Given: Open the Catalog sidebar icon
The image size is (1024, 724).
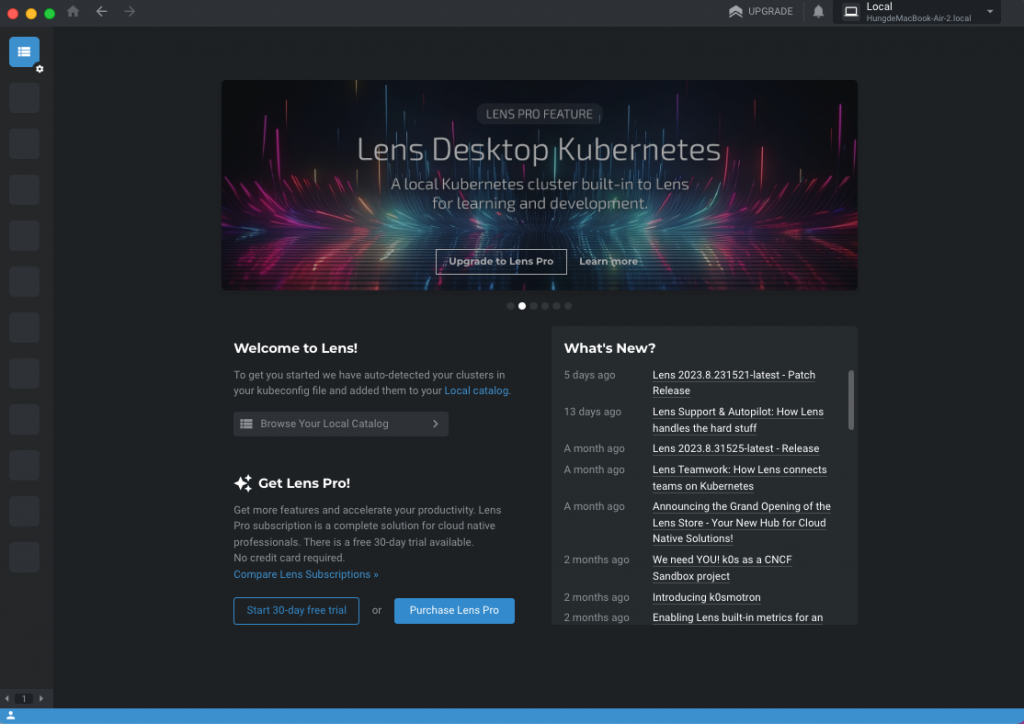Looking at the screenshot, I should (24, 52).
